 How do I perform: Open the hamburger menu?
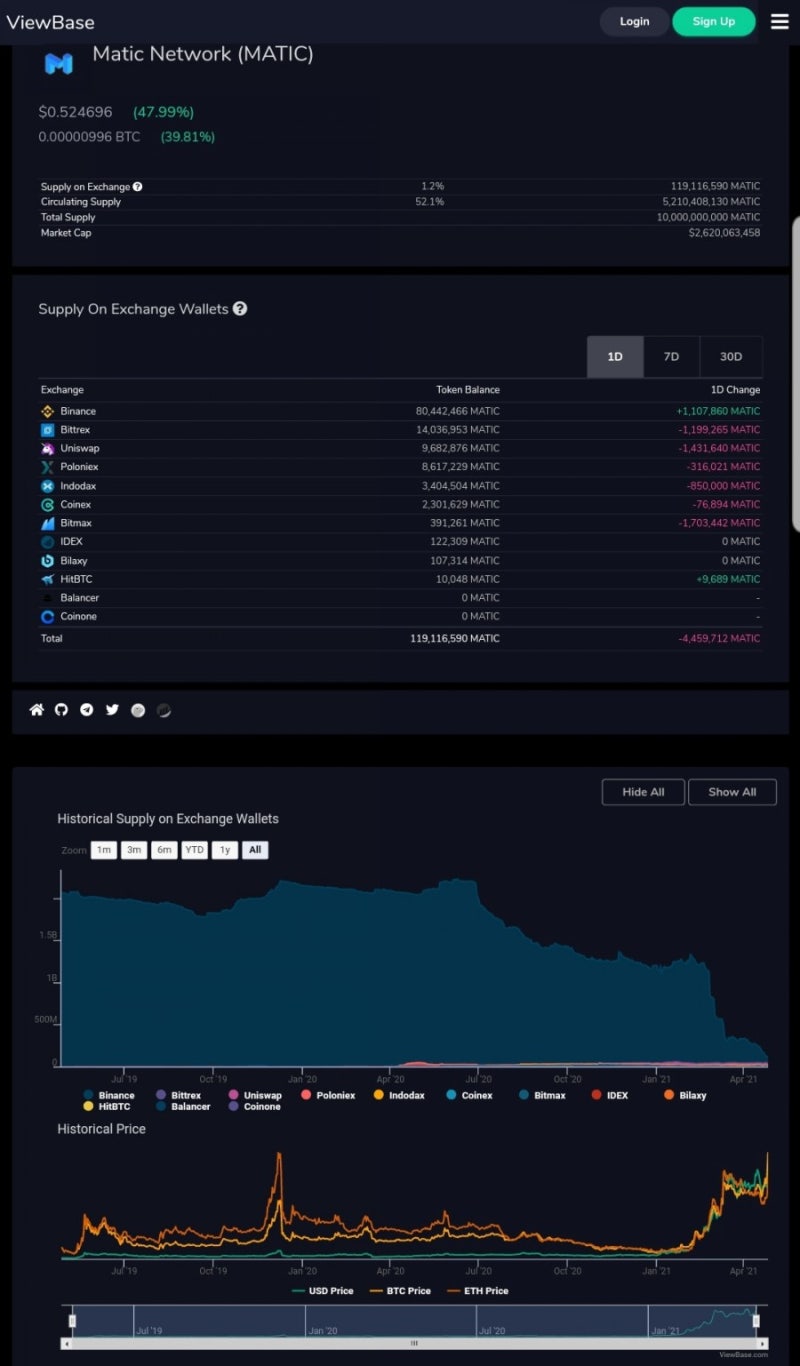780,21
